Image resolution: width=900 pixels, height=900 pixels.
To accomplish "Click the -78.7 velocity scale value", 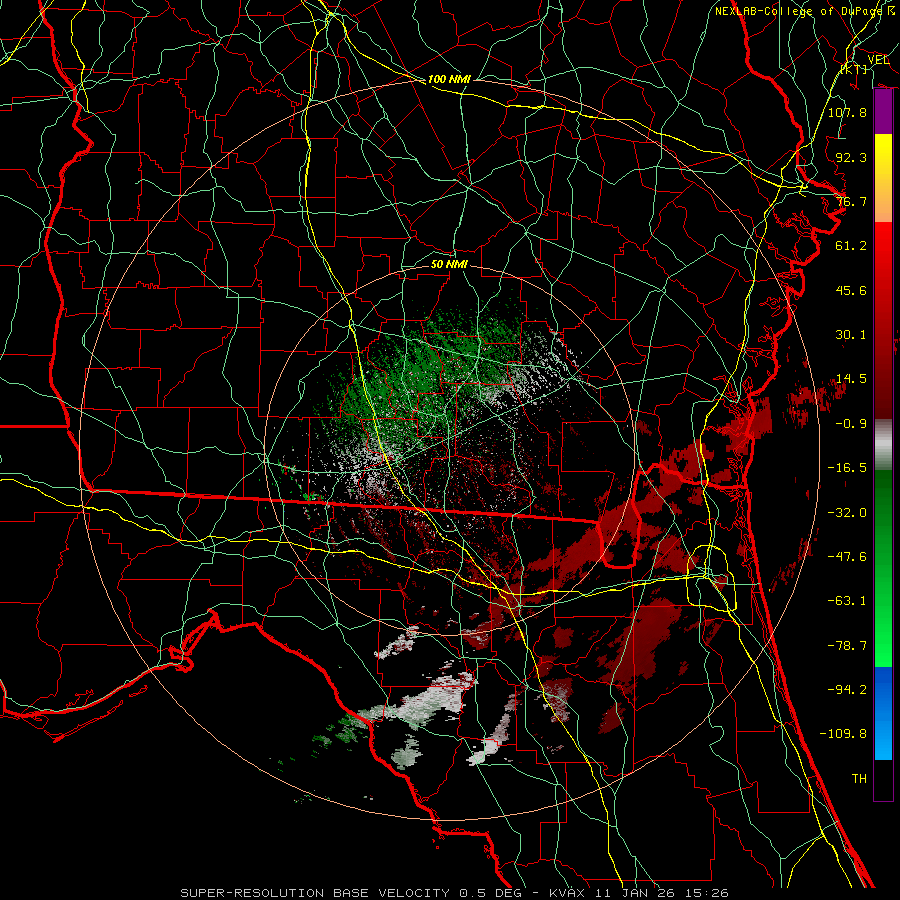I will [x=847, y=646].
